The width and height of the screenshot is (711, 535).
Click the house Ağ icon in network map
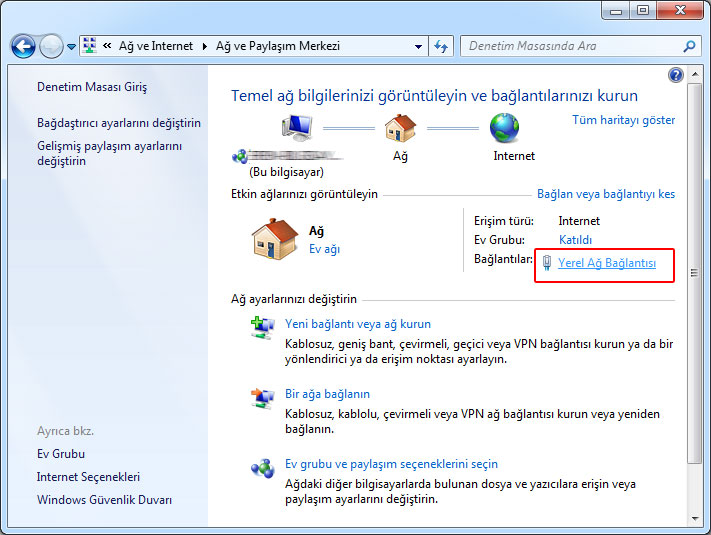[400, 129]
